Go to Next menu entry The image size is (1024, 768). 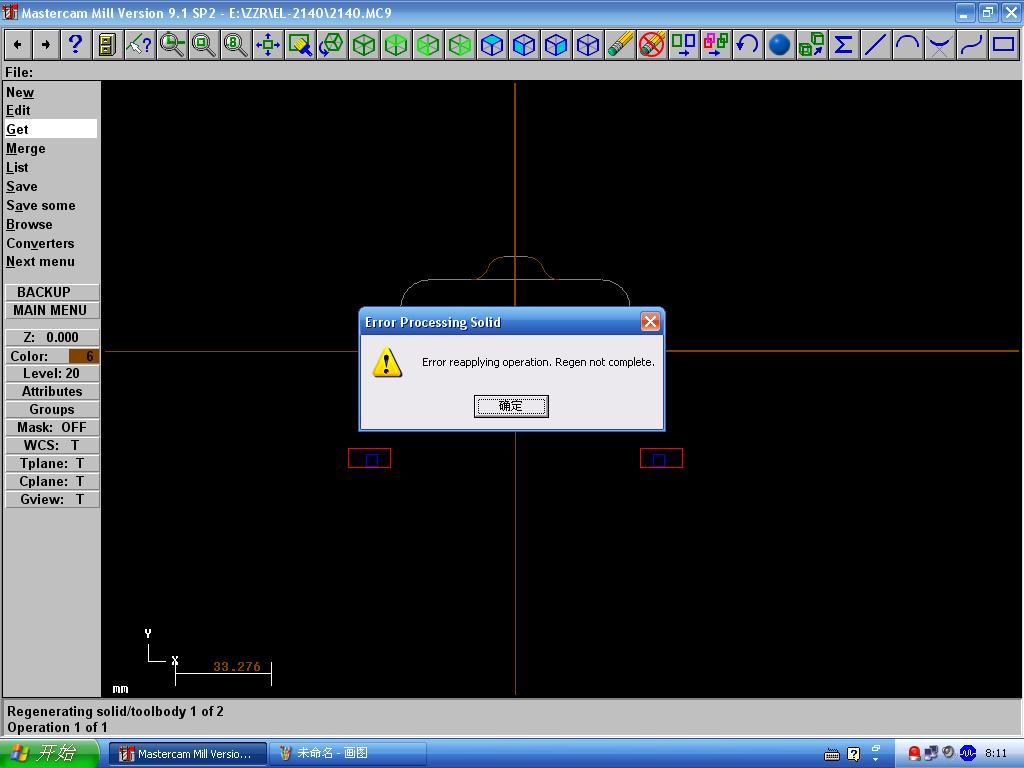[x=40, y=261]
